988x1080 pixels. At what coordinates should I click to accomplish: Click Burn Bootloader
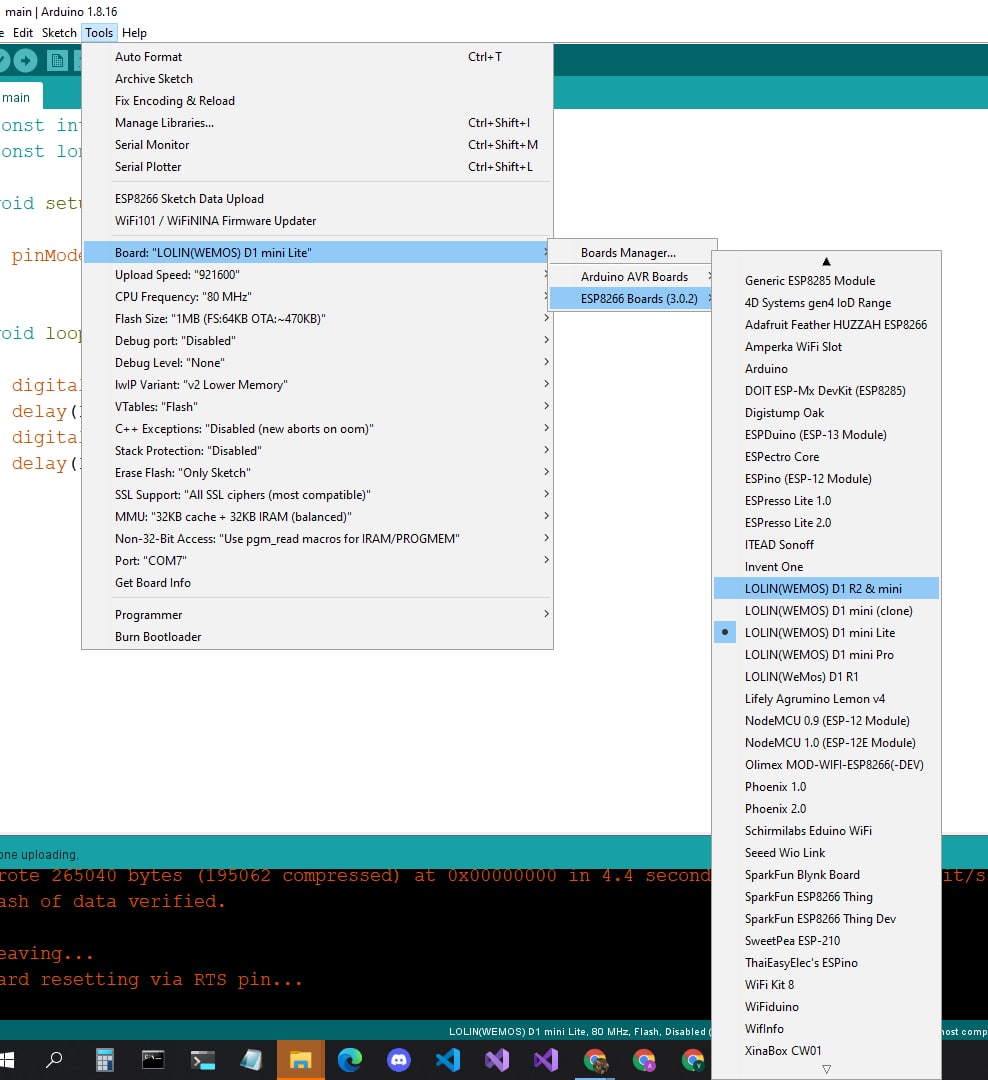pos(318,636)
